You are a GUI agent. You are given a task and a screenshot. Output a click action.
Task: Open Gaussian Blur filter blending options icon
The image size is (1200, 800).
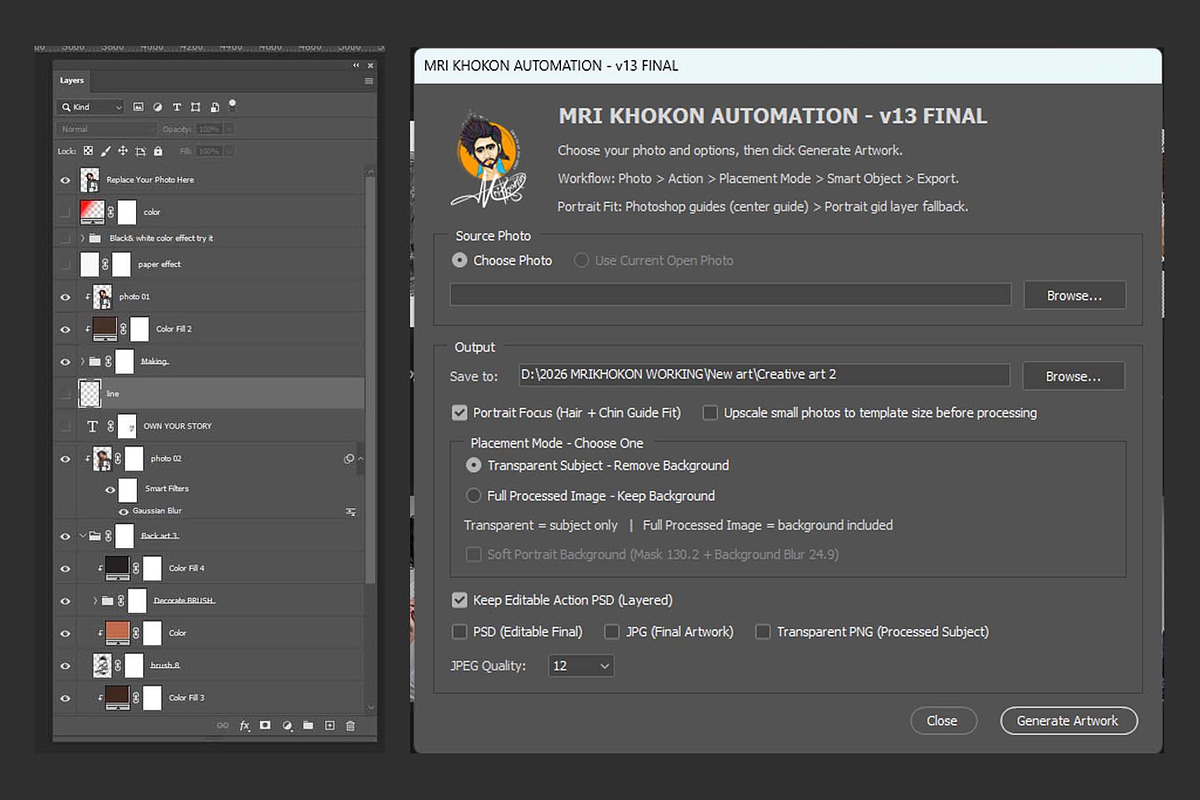coord(351,511)
